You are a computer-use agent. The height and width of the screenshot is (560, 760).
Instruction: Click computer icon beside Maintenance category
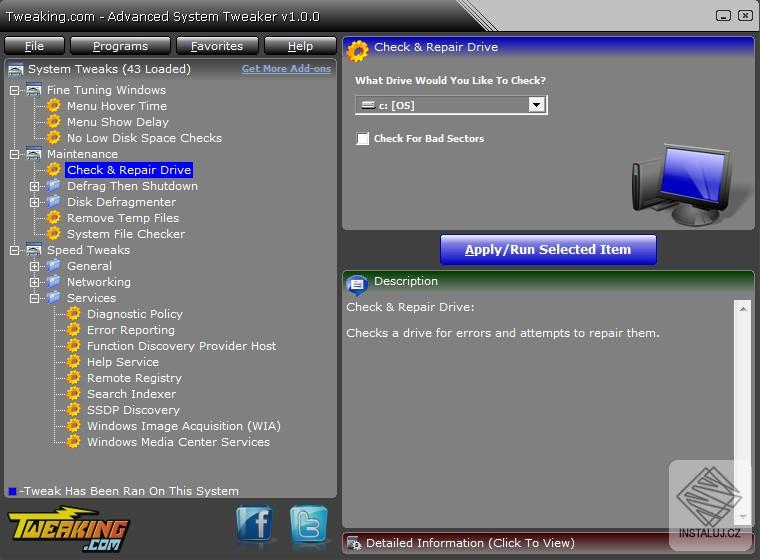(33, 154)
